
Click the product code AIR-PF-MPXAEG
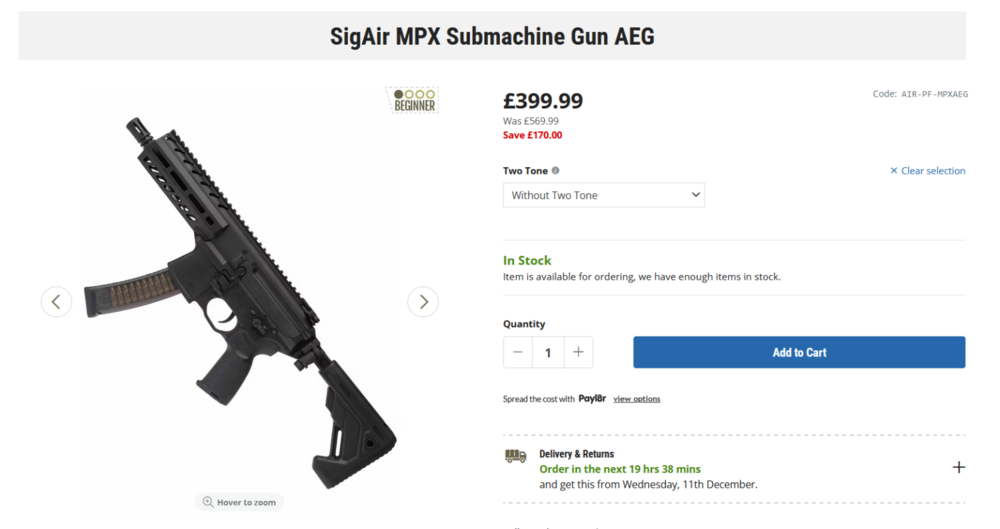coord(934,94)
